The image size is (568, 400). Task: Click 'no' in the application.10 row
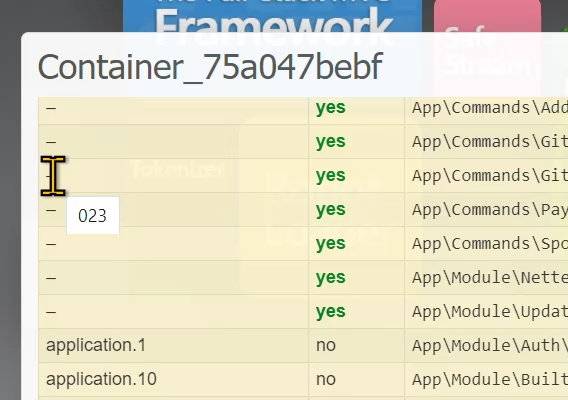pyautogui.click(x=326, y=379)
